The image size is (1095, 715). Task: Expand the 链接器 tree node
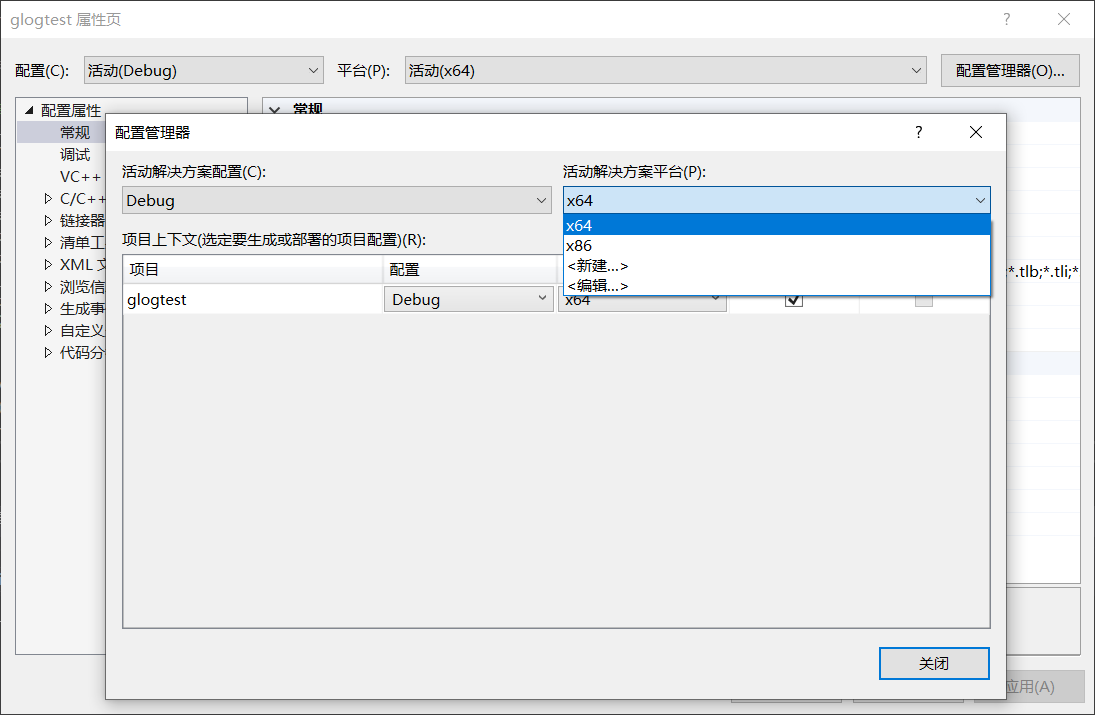click(46, 220)
